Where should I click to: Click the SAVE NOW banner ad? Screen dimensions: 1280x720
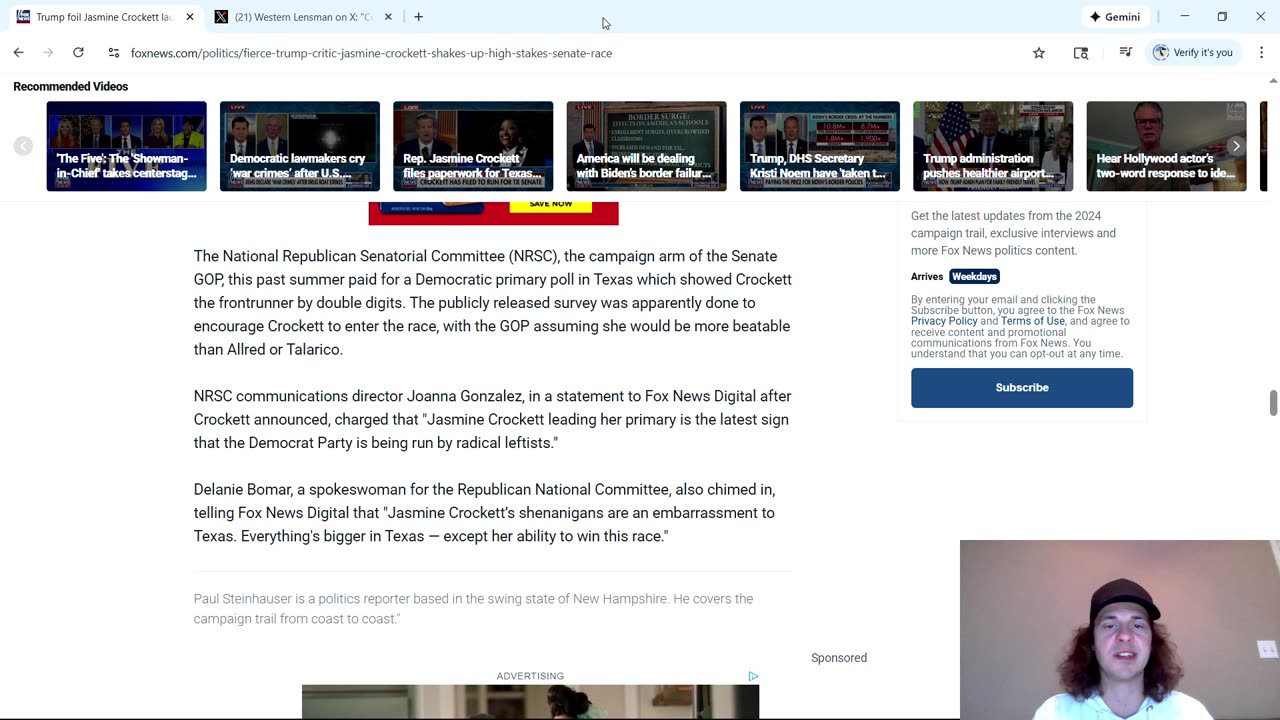pos(493,213)
